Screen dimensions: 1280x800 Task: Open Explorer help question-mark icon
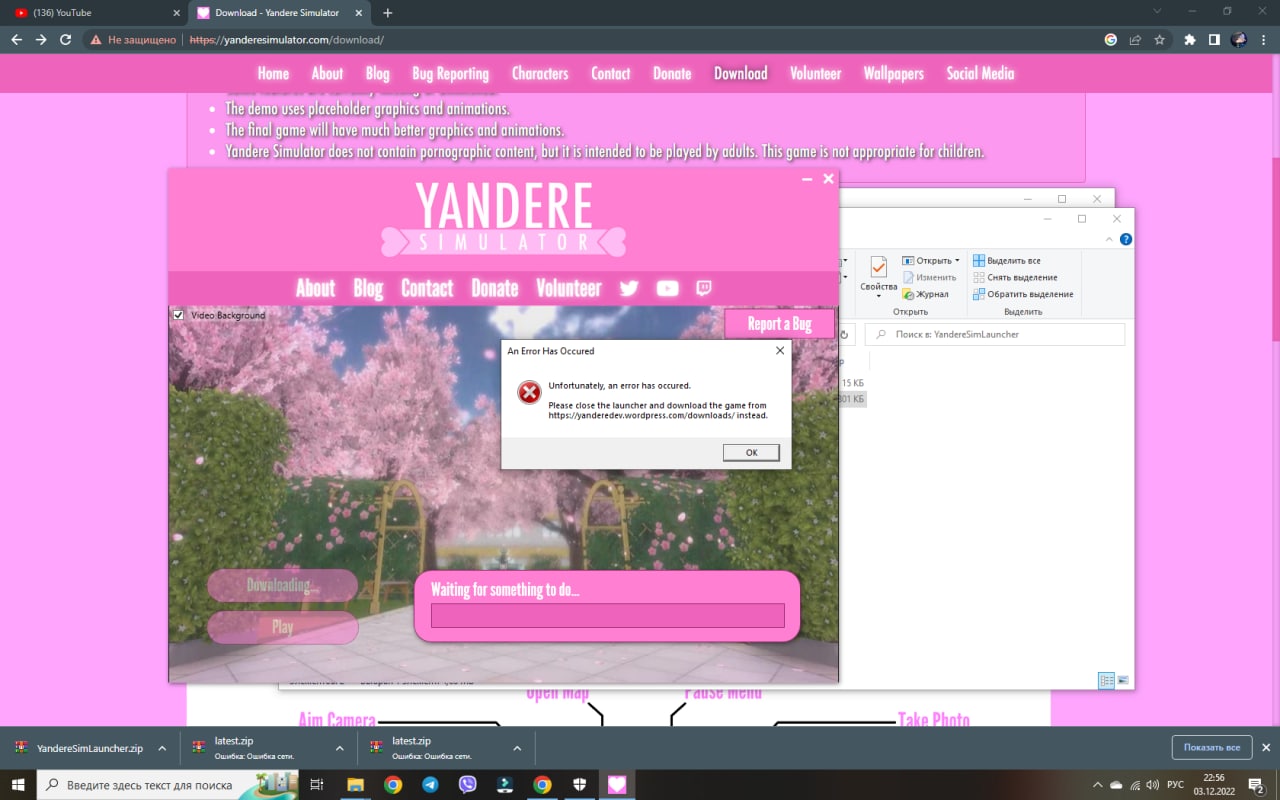point(1126,240)
